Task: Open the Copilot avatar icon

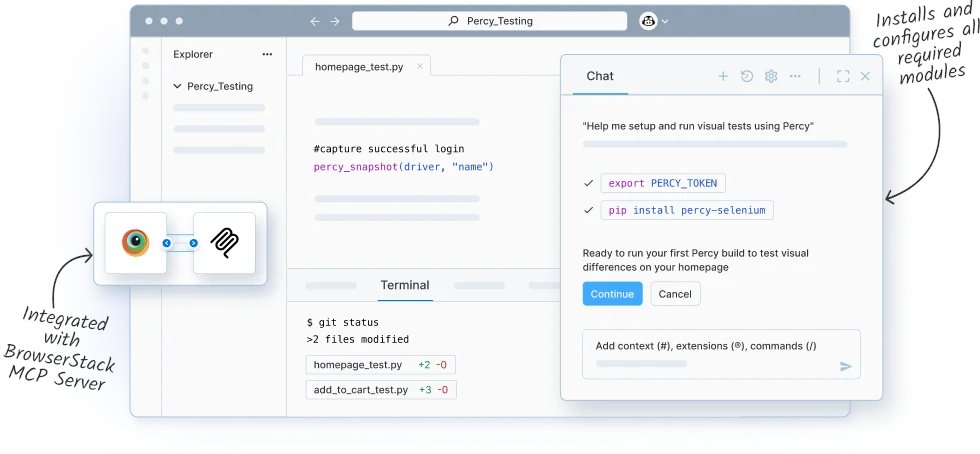Action: 648,21
